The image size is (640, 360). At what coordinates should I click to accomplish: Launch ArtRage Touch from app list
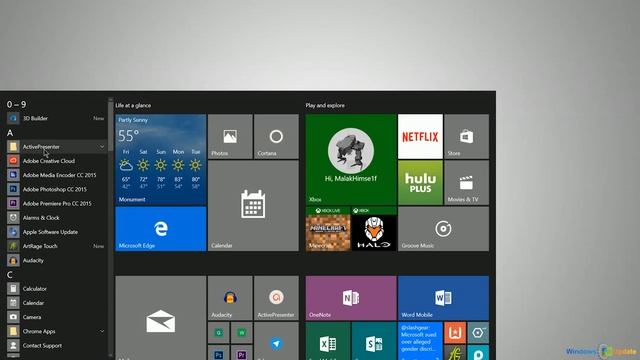(56, 246)
